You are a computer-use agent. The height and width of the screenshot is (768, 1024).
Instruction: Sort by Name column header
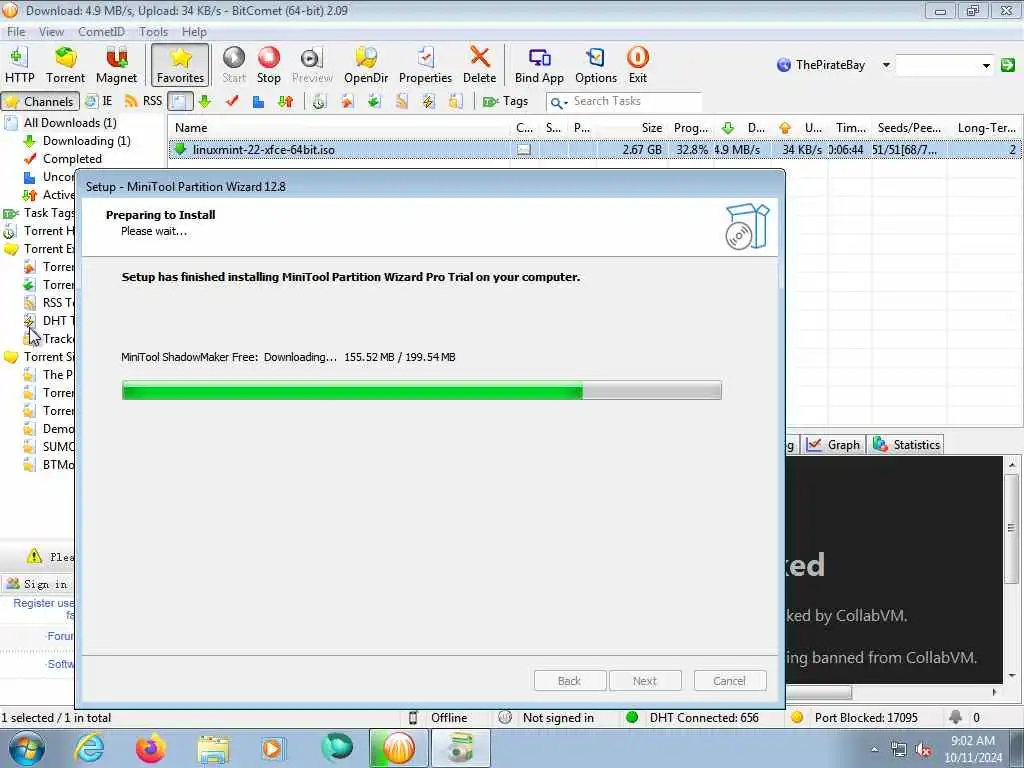click(x=340, y=128)
